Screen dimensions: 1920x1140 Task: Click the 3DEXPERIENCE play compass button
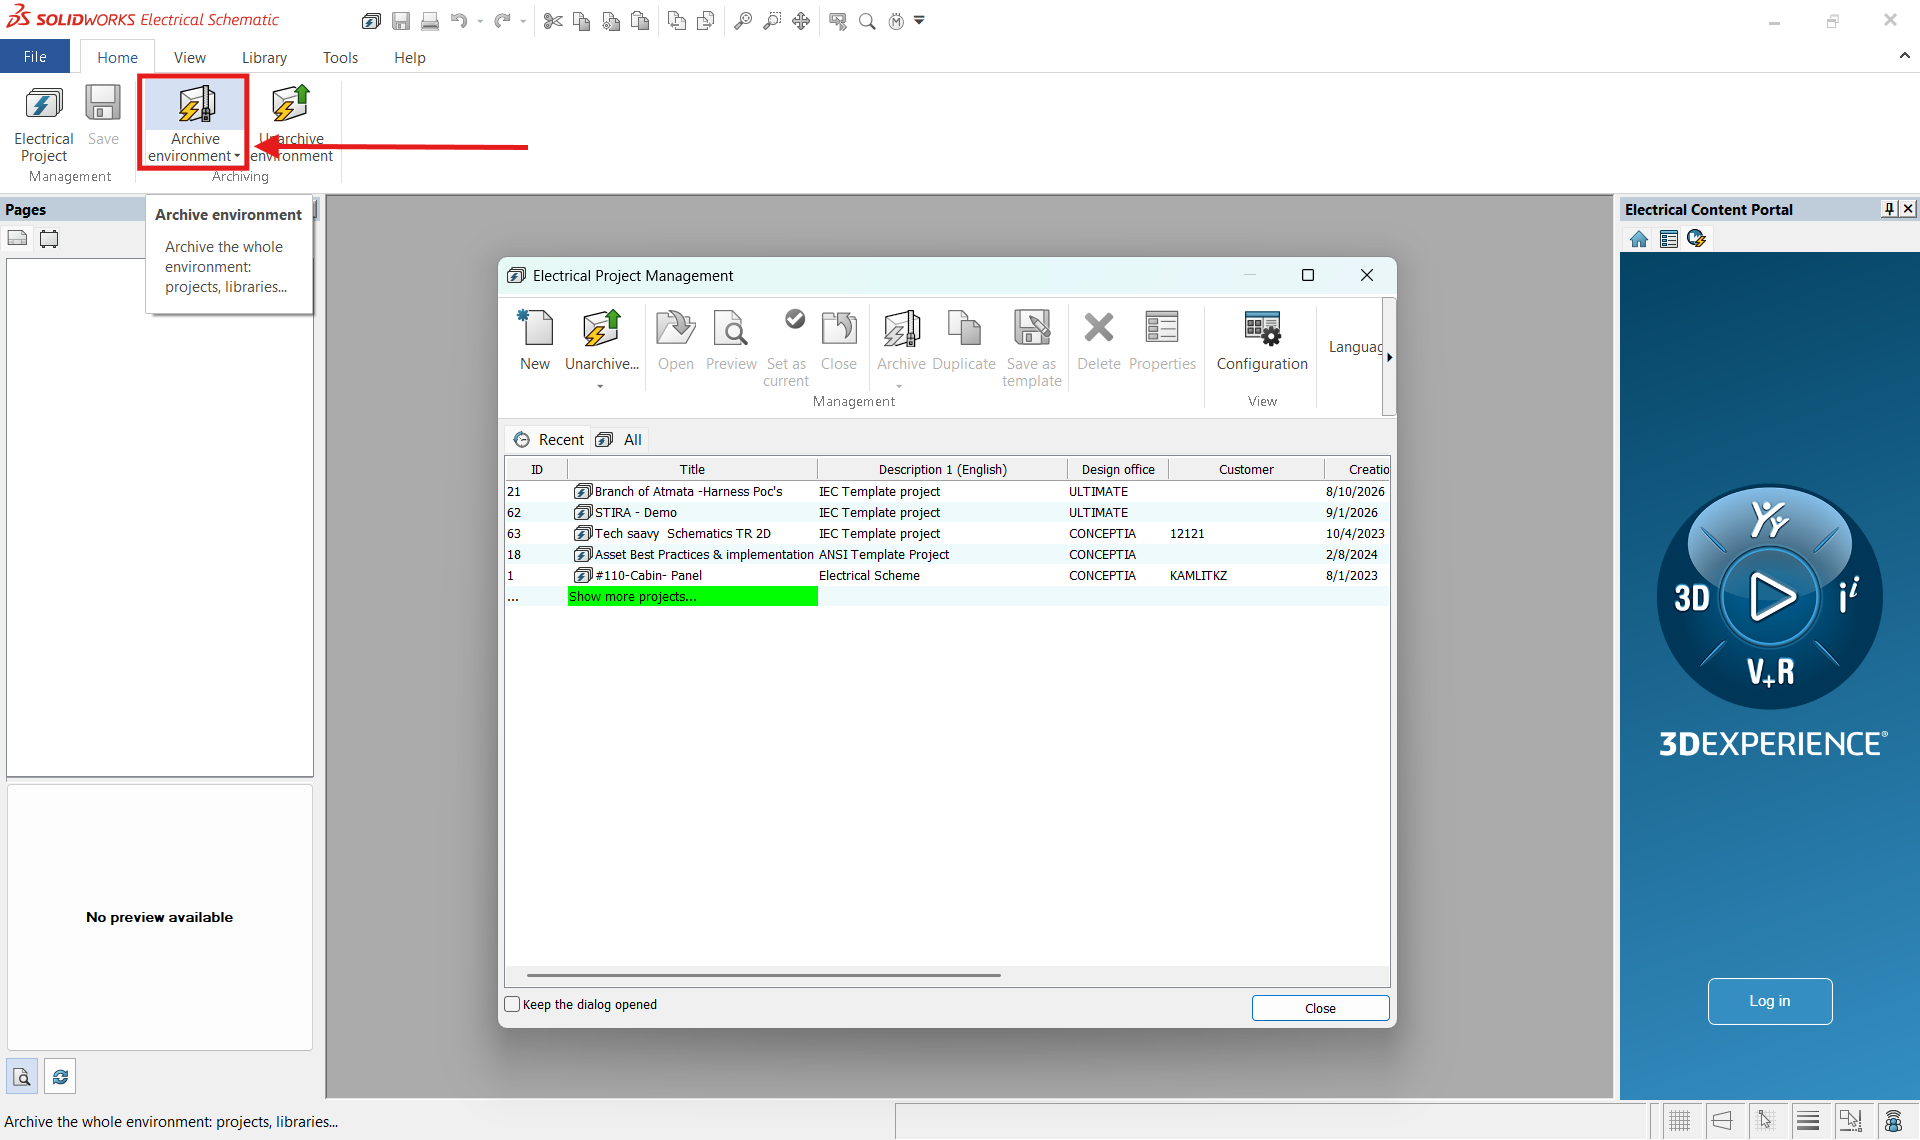[x=1769, y=597]
